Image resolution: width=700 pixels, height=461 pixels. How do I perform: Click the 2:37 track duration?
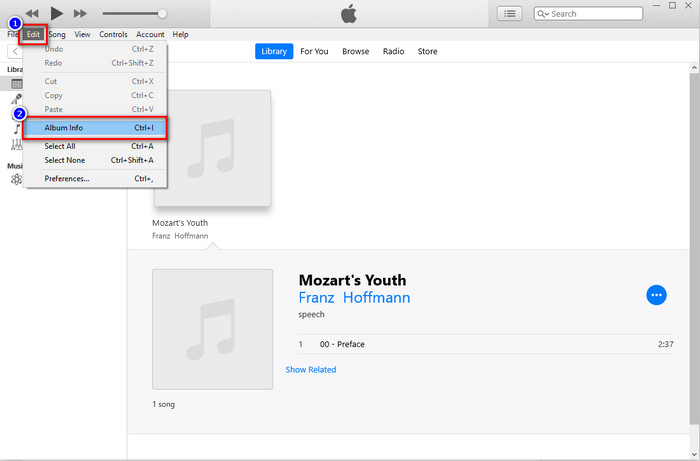[x=666, y=344]
